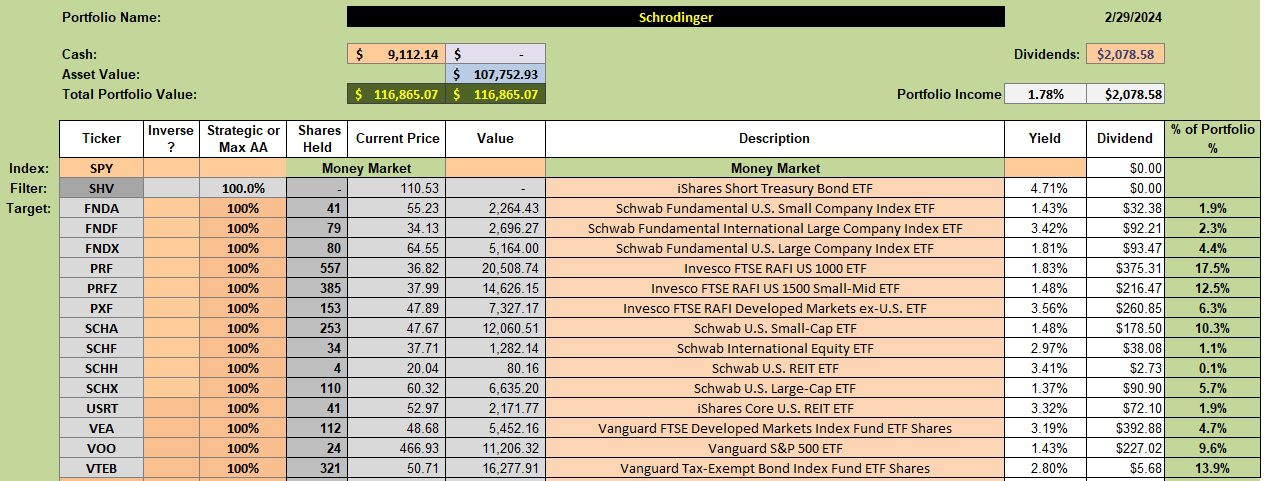The image size is (1266, 481).
Task: Click the 100.0% strategic allocation for SHV
Action: pos(242,188)
